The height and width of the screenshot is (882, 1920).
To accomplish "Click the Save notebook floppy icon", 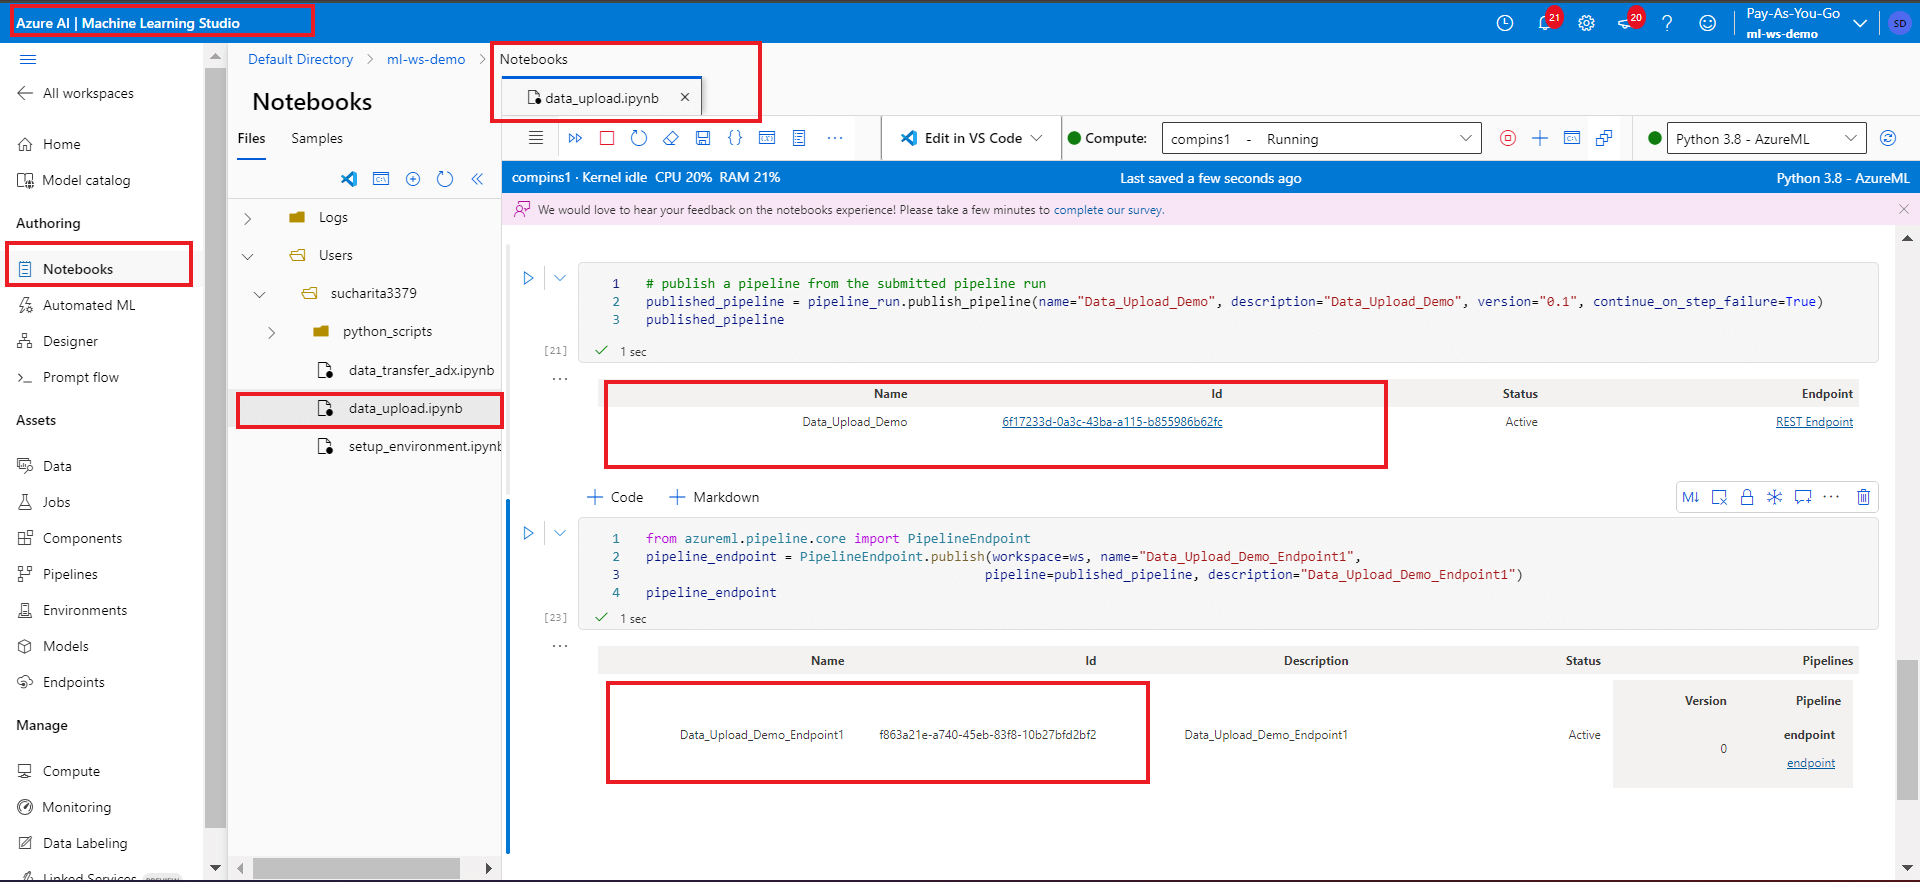I will [x=703, y=138].
